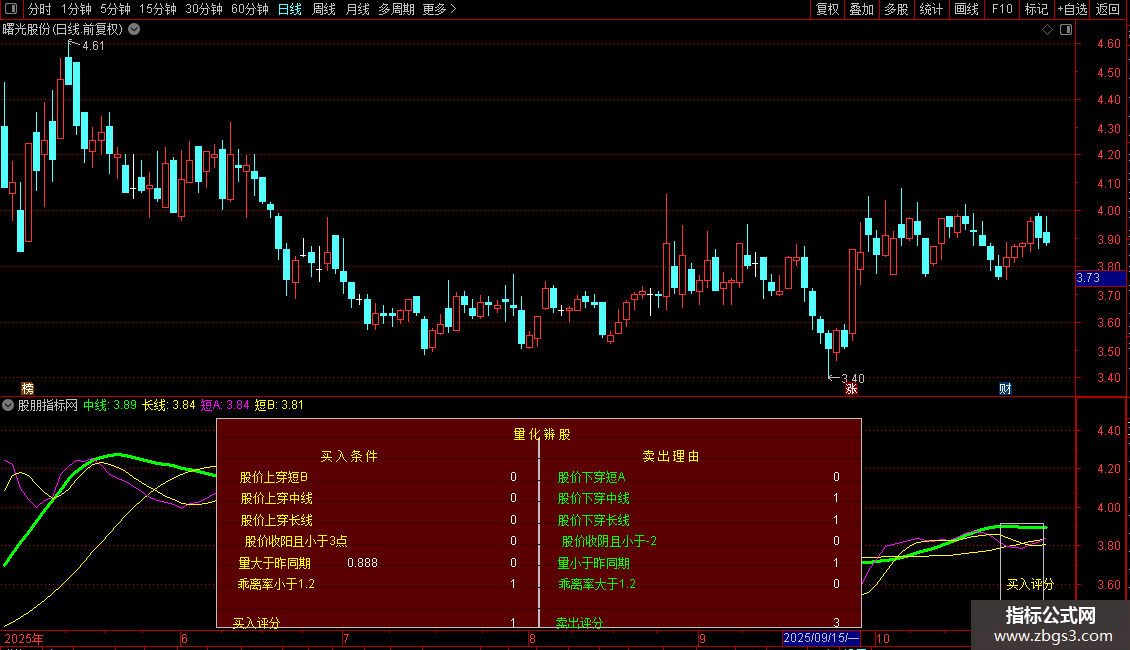Screen dimensions: 1130x650
Task: Click the panel layout icon at top left
Action: 11,9
